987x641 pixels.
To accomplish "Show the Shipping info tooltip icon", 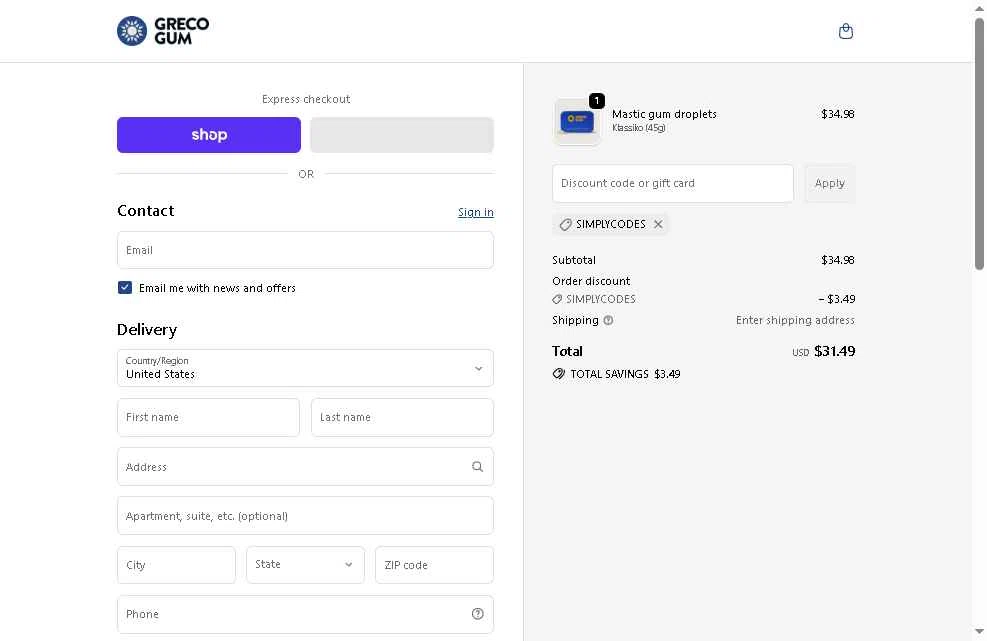I will pyautogui.click(x=608, y=320).
